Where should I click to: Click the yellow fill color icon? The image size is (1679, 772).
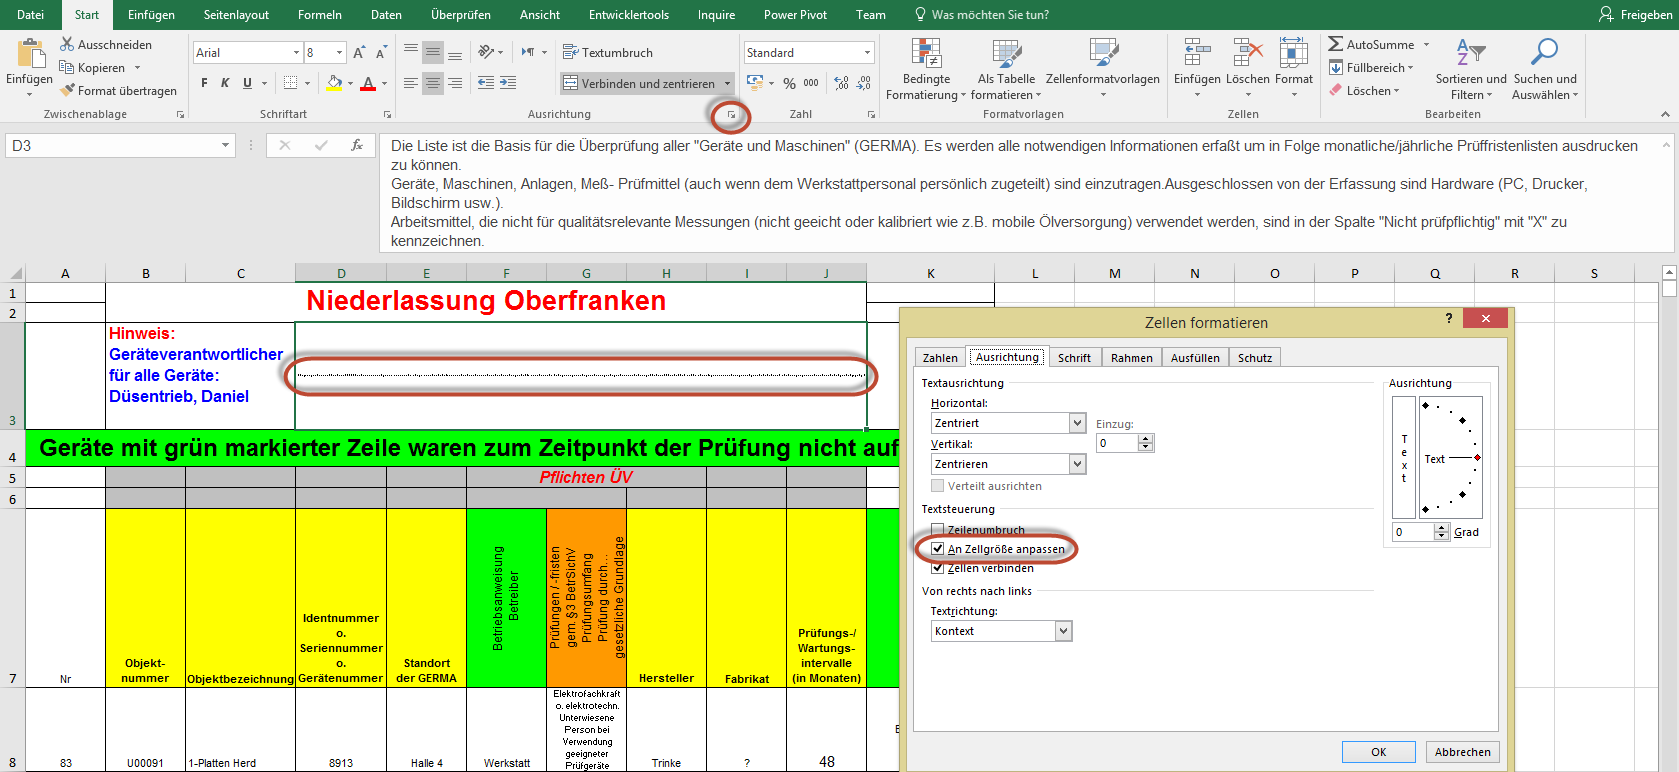334,84
